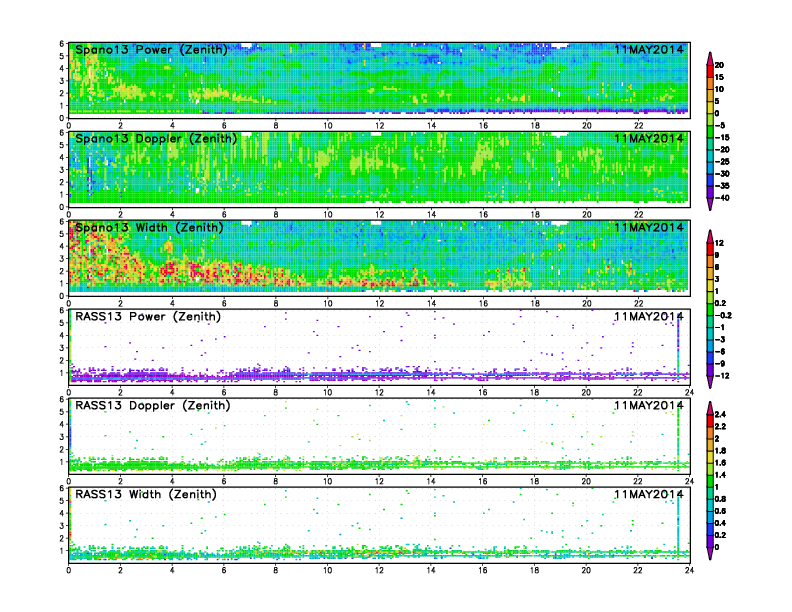Click the '1.8' label on the bottom color bar

pos(721,451)
